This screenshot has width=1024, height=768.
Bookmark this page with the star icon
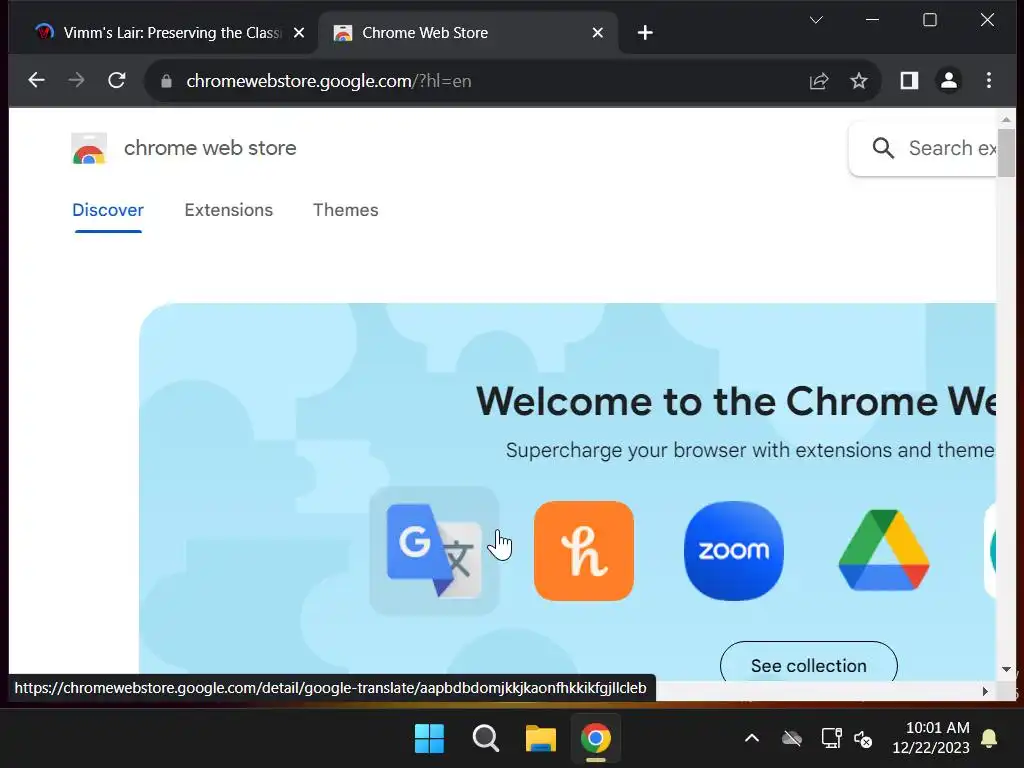point(859,81)
